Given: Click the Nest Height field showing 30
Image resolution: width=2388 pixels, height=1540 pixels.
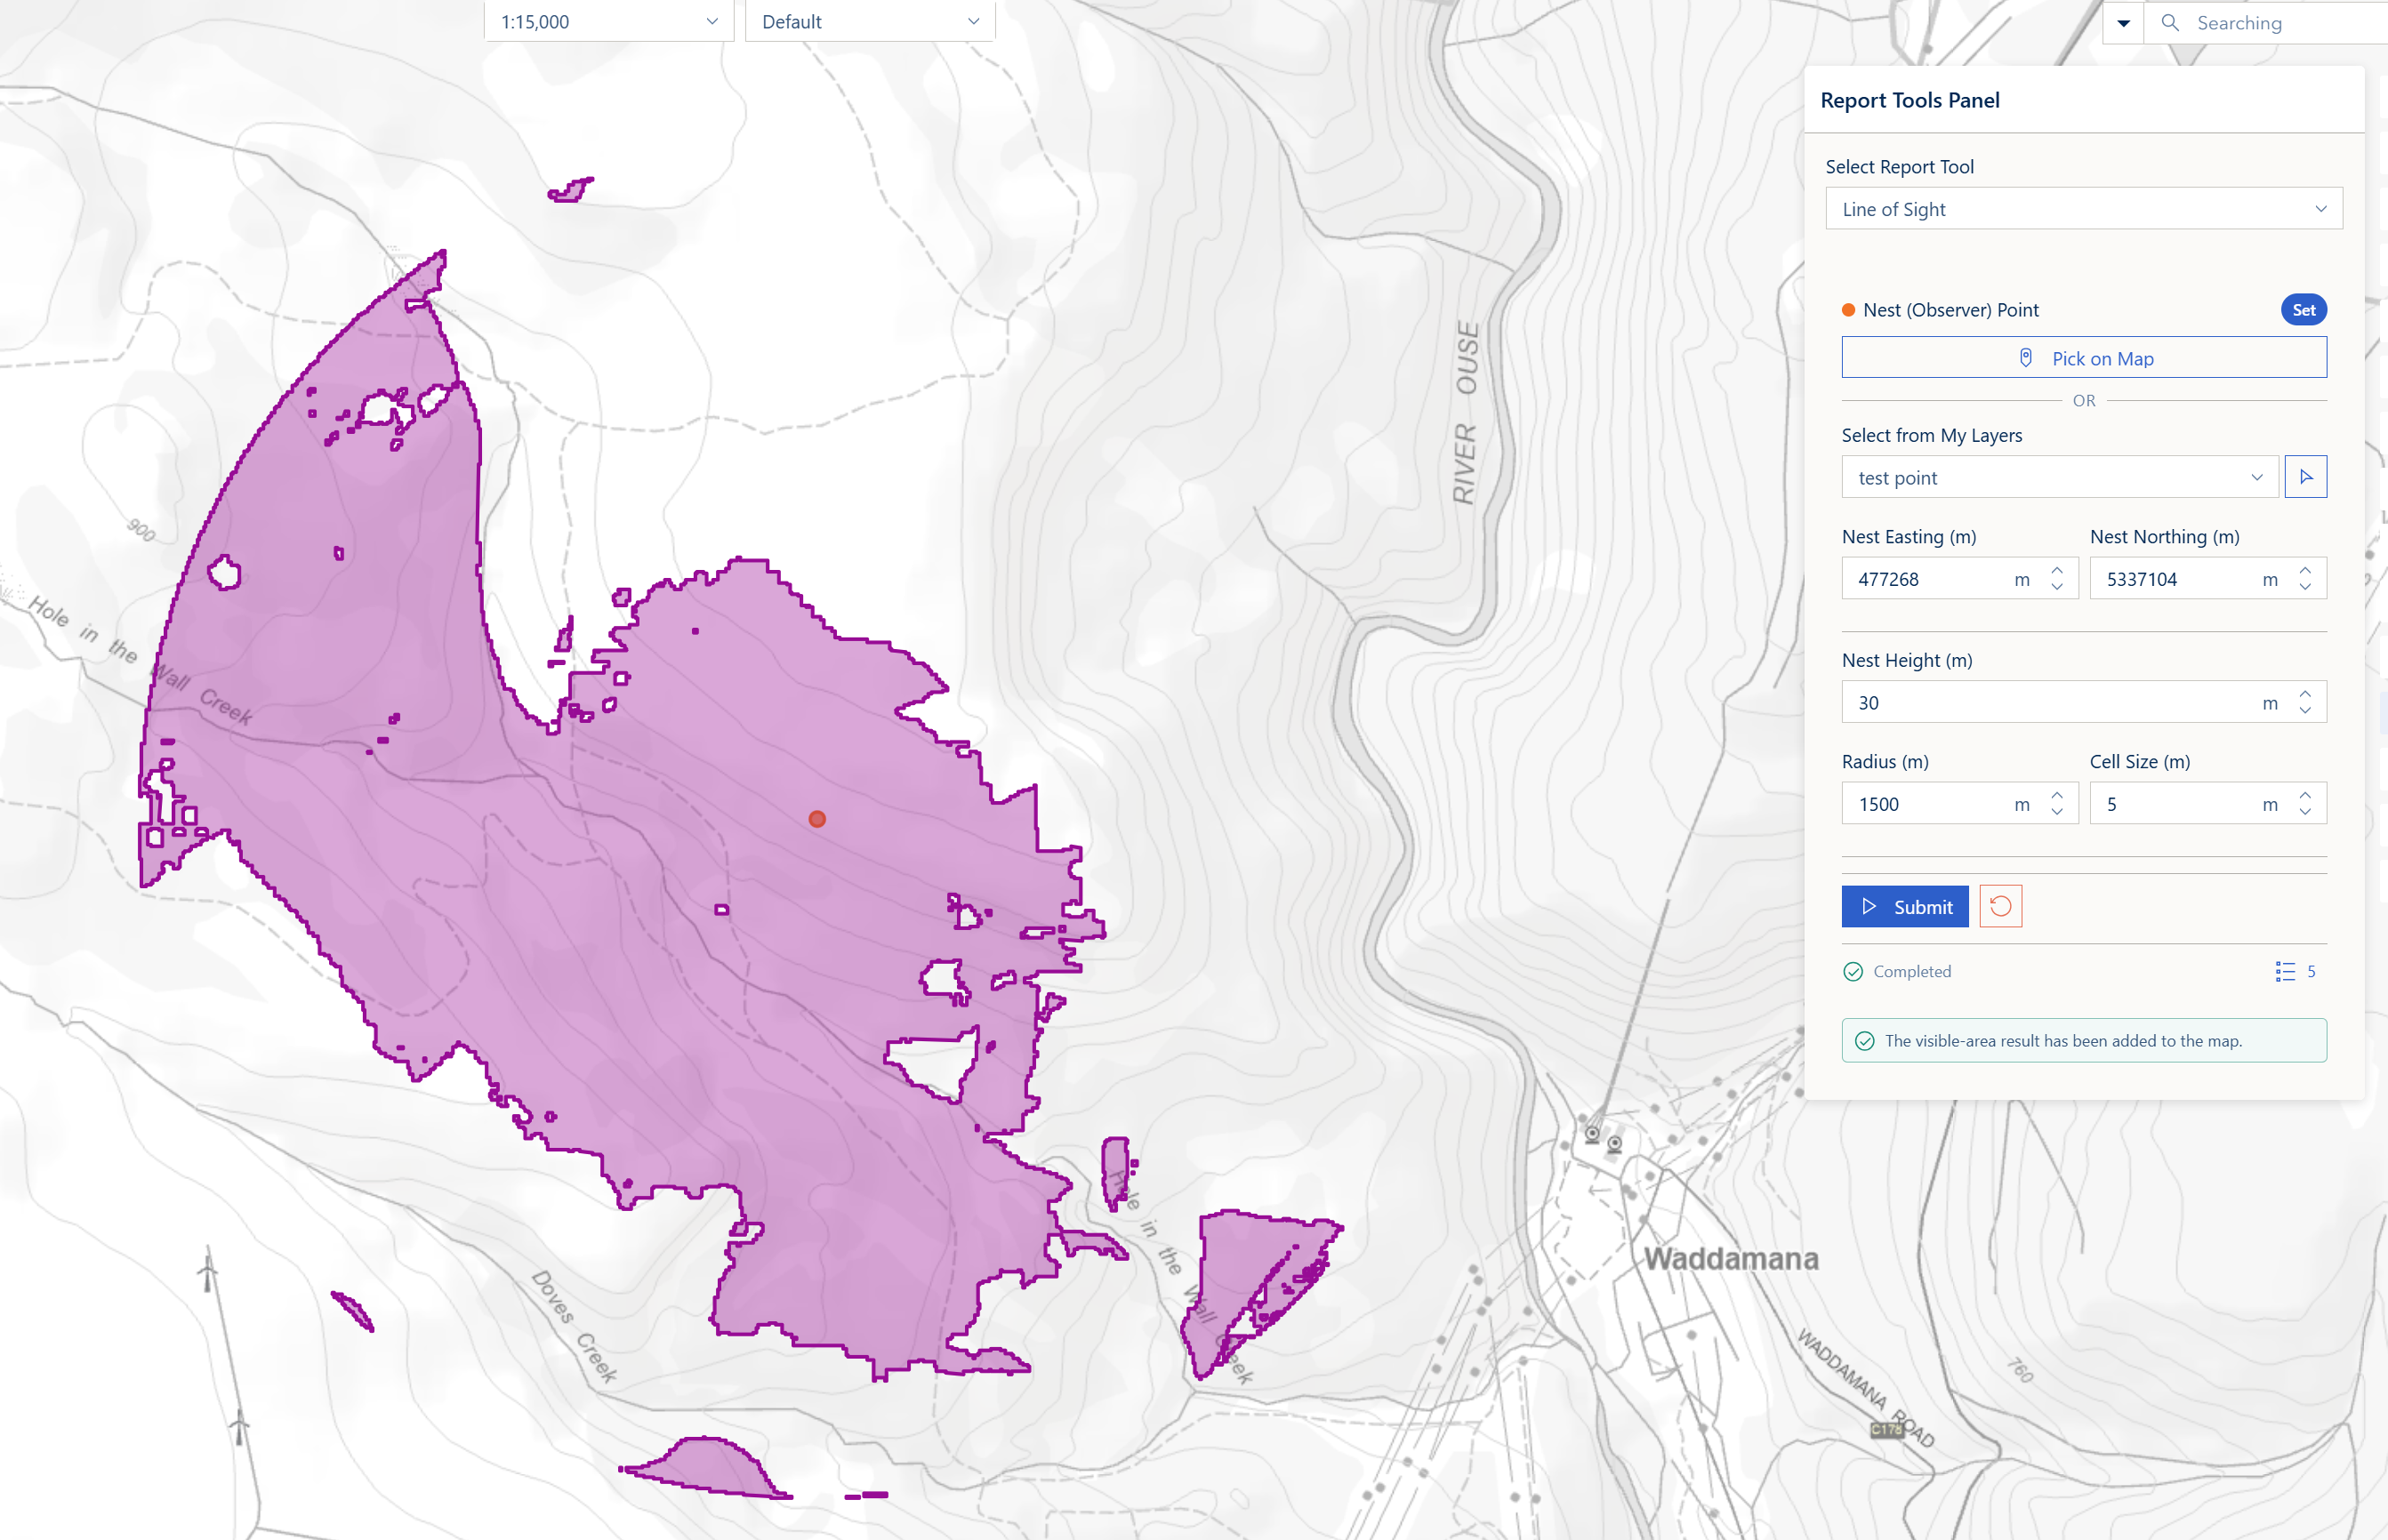Looking at the screenshot, I should [x=2084, y=703].
